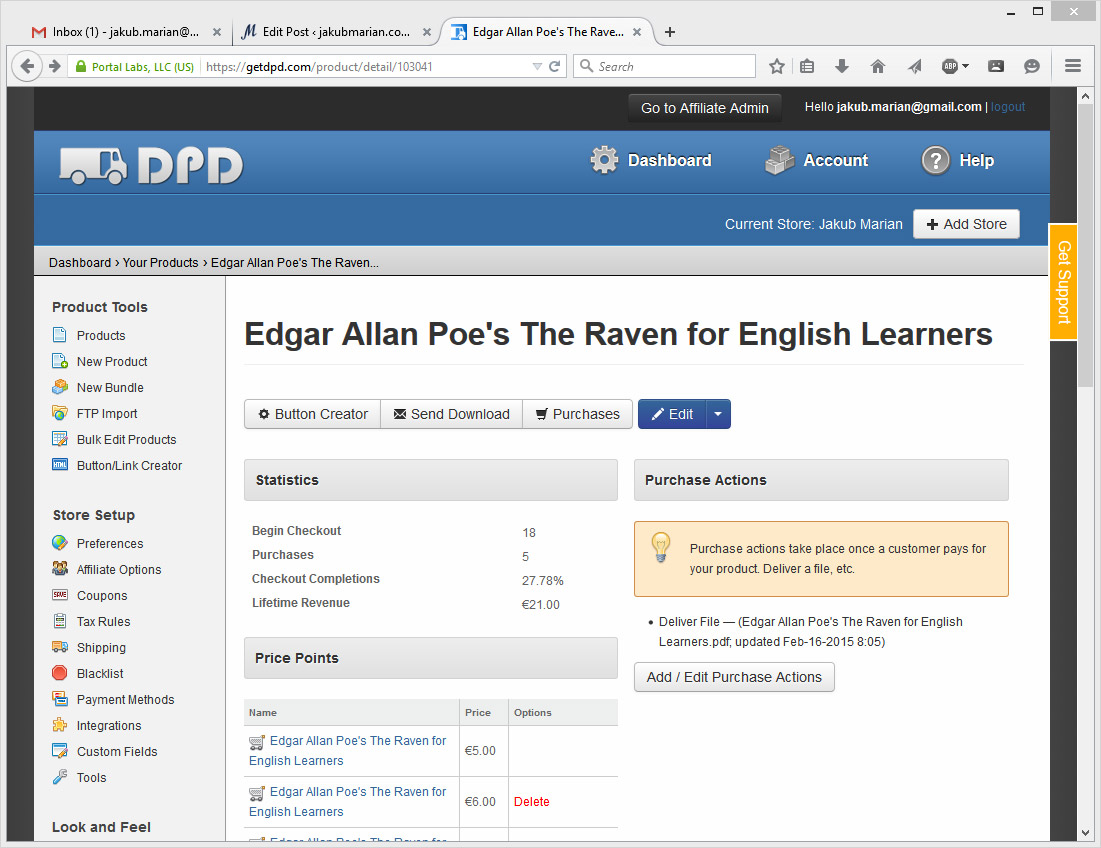Click the logout link
The width and height of the screenshot is (1101, 848).
click(1008, 107)
